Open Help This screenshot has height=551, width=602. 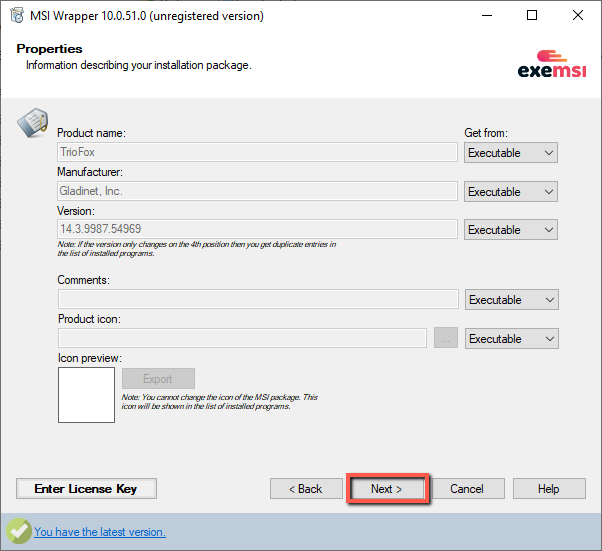549,488
